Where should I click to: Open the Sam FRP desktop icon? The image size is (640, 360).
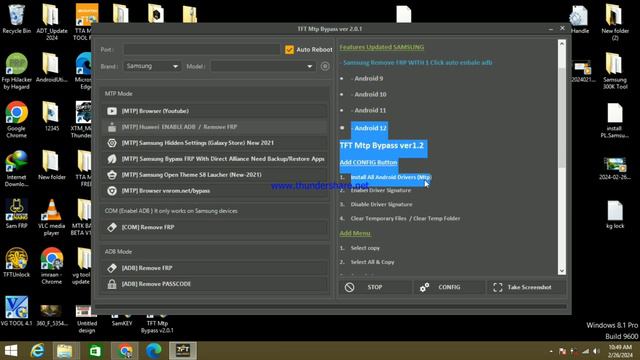tap(16, 214)
